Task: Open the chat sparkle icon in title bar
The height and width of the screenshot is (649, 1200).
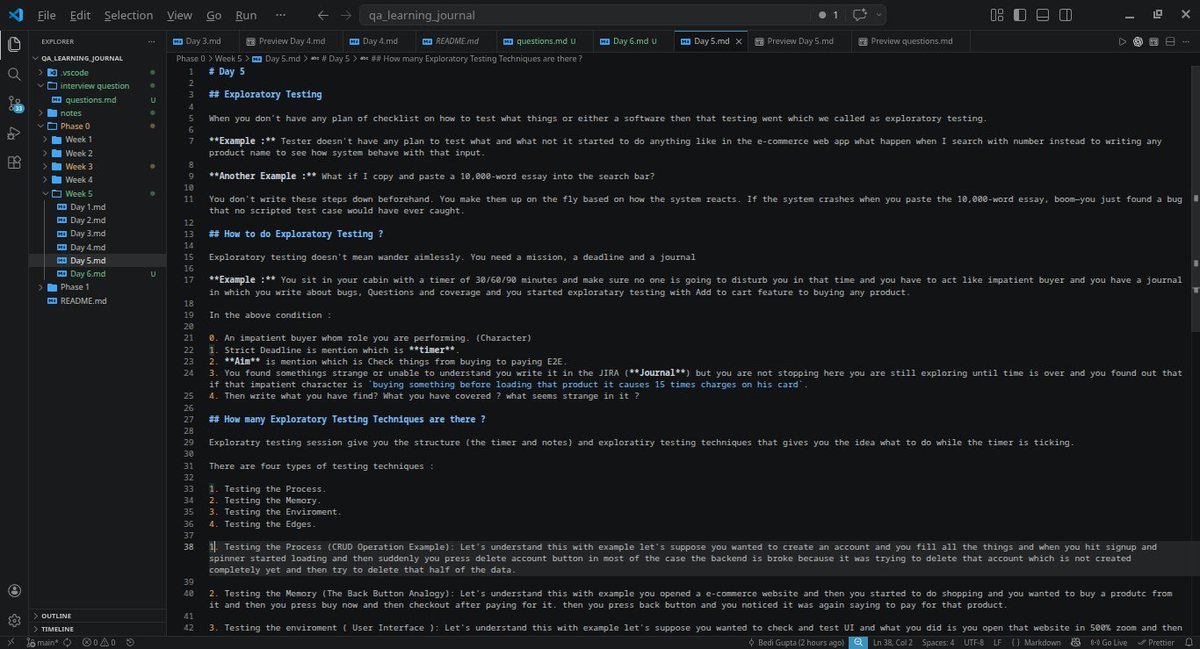Action: [859, 15]
